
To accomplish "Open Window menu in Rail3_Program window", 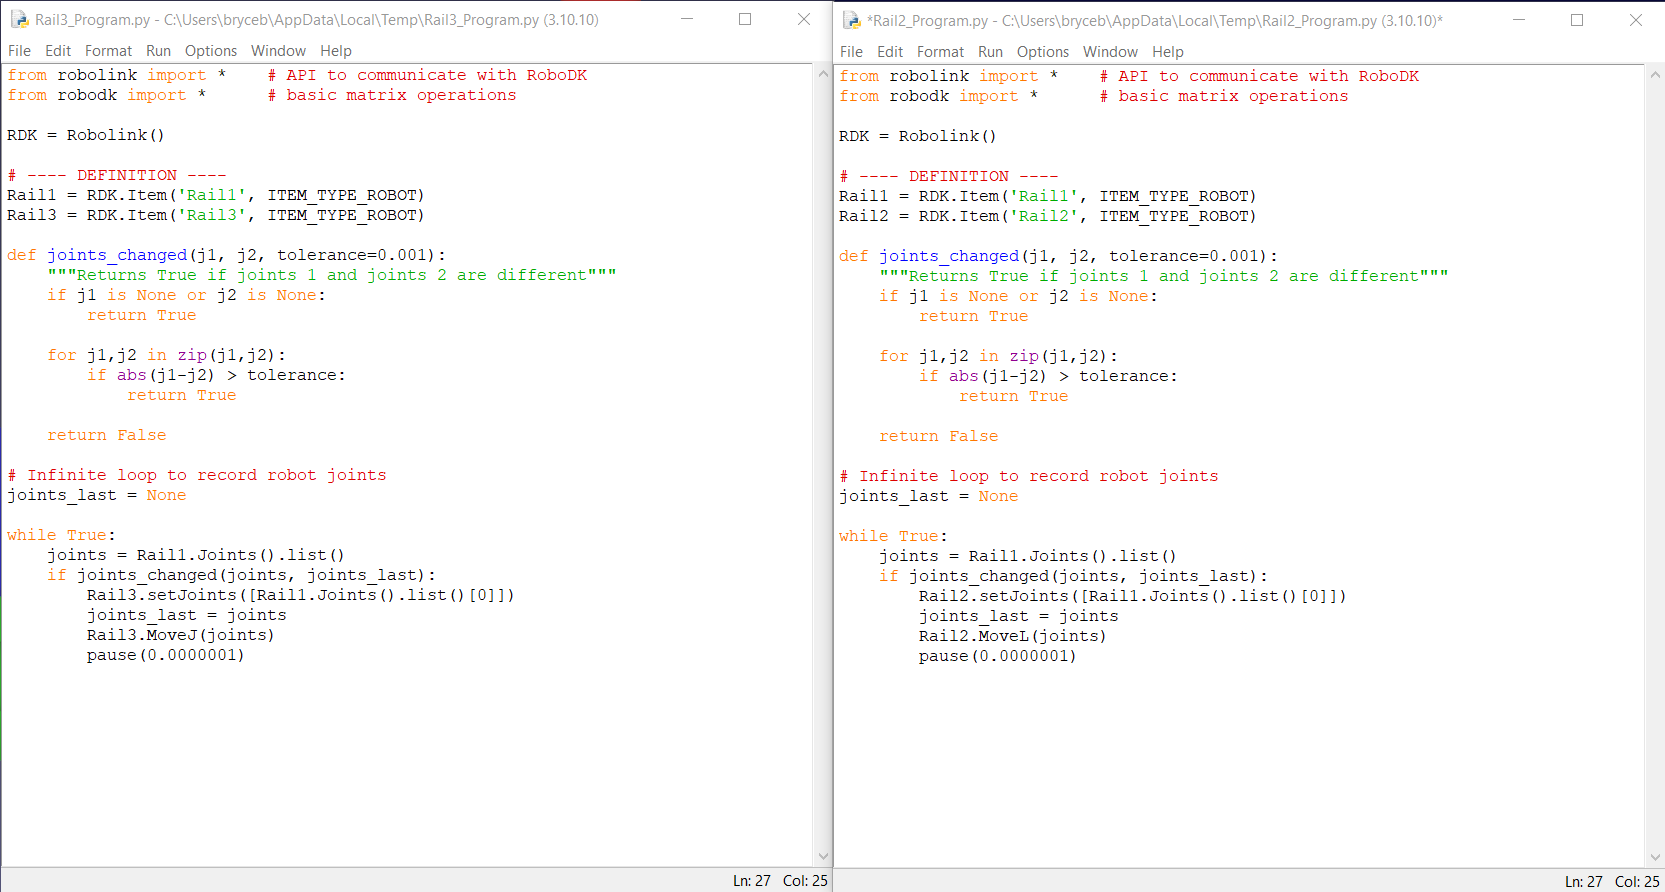I will (x=278, y=51).
